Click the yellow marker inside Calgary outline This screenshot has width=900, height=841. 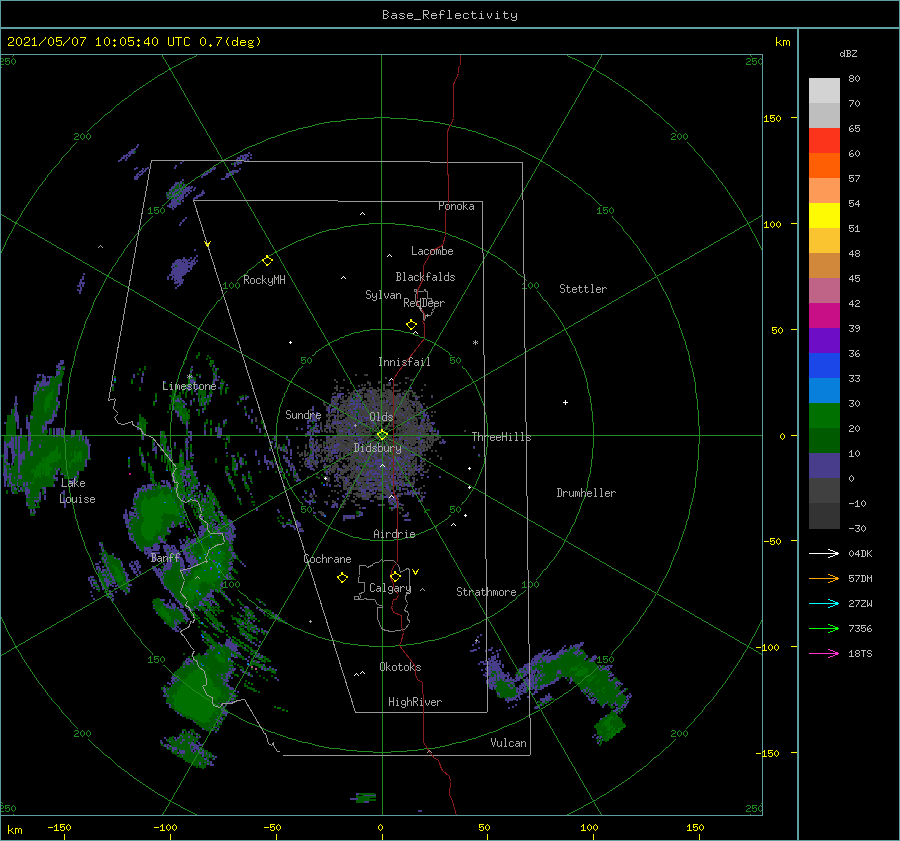395,576
